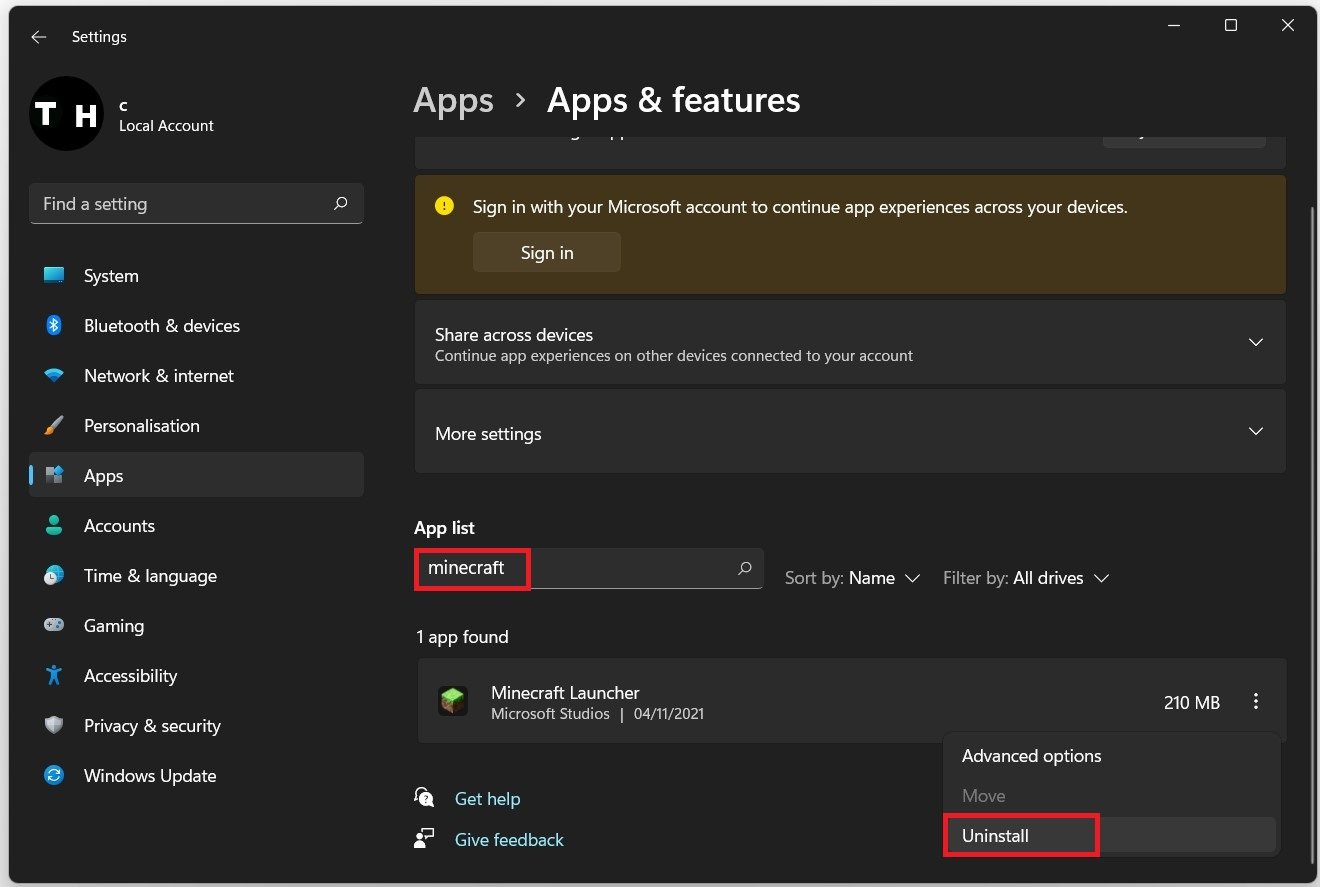Click the Minecraft Launcher grass block icon

click(453, 701)
